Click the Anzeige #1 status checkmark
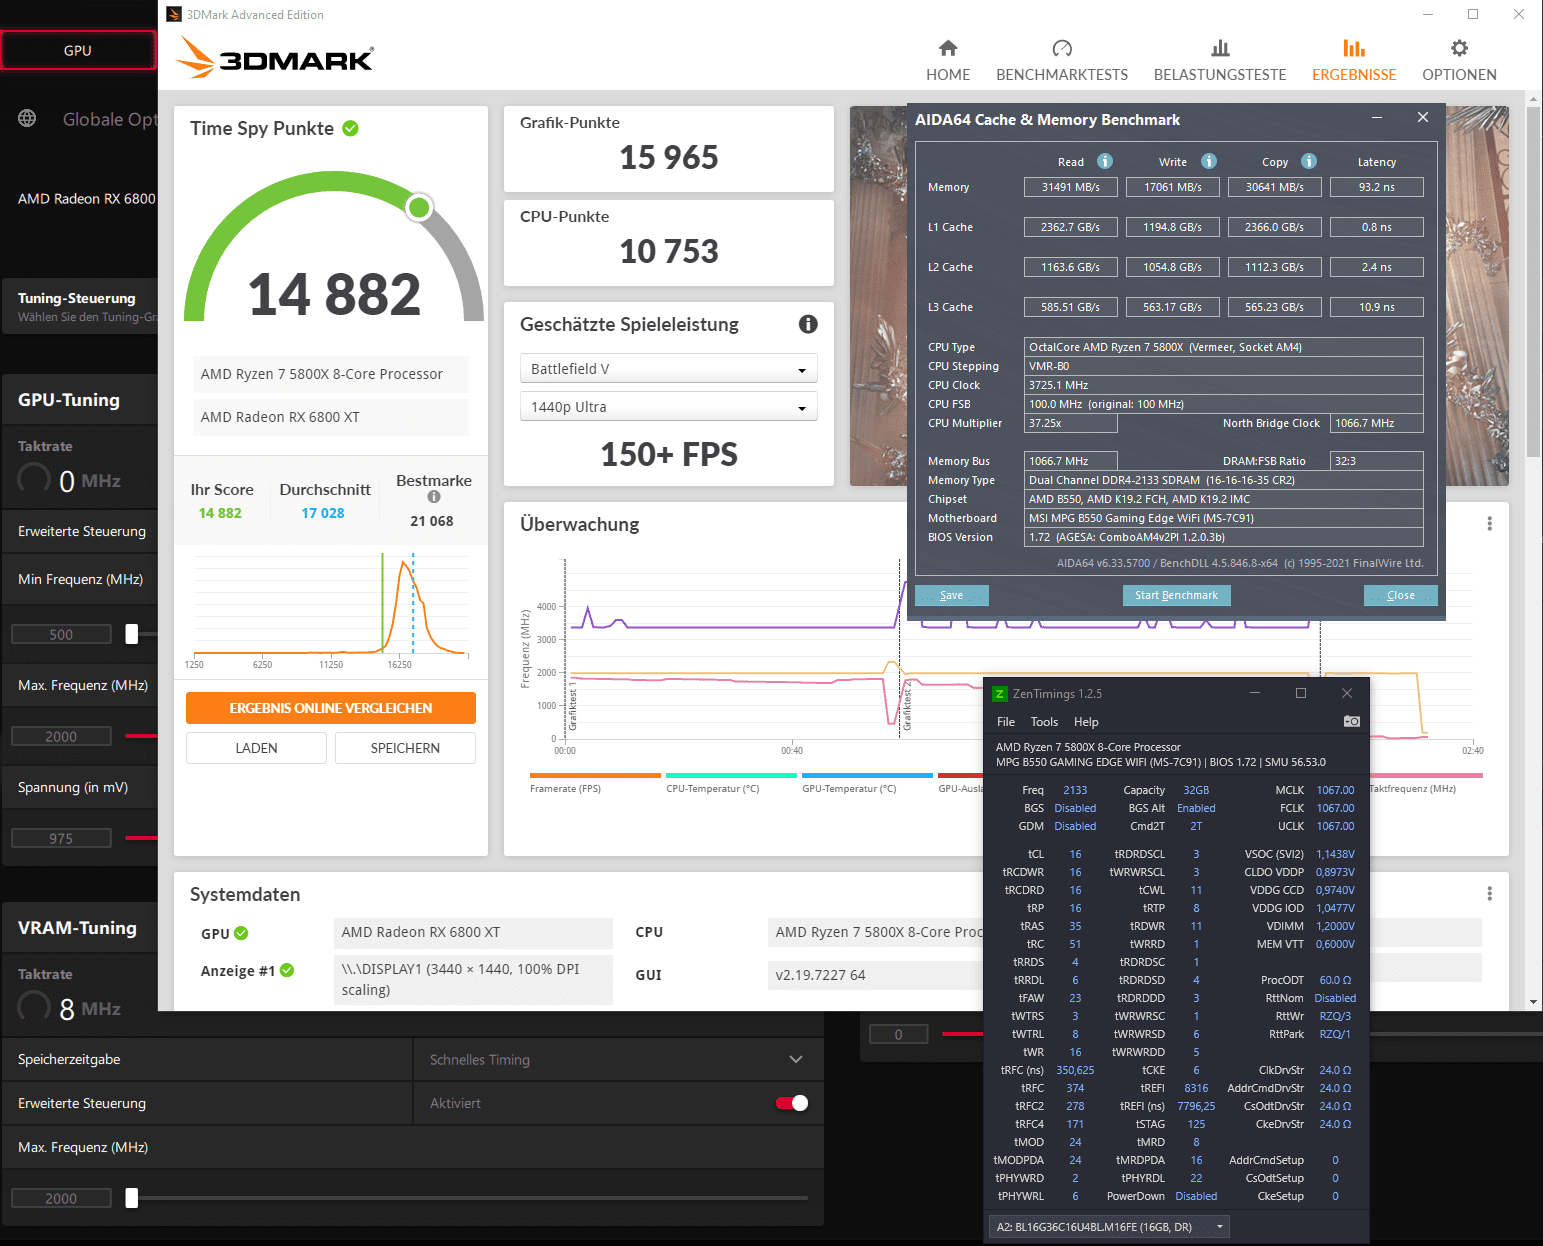 tap(287, 970)
